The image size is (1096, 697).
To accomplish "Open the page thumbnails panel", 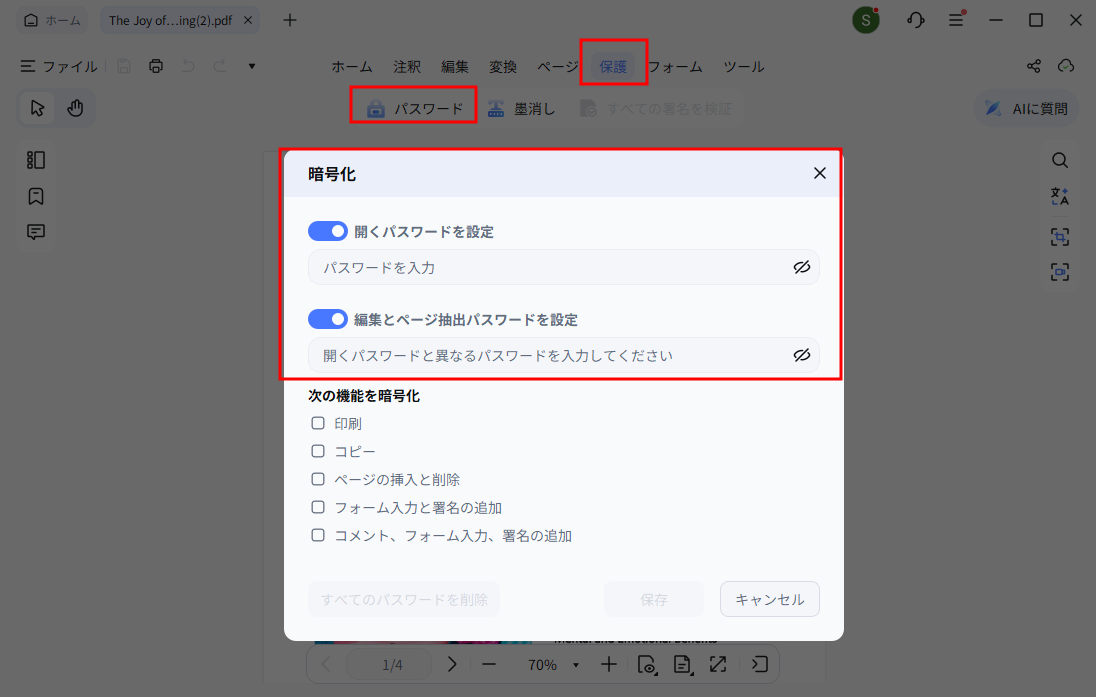I will pos(36,159).
